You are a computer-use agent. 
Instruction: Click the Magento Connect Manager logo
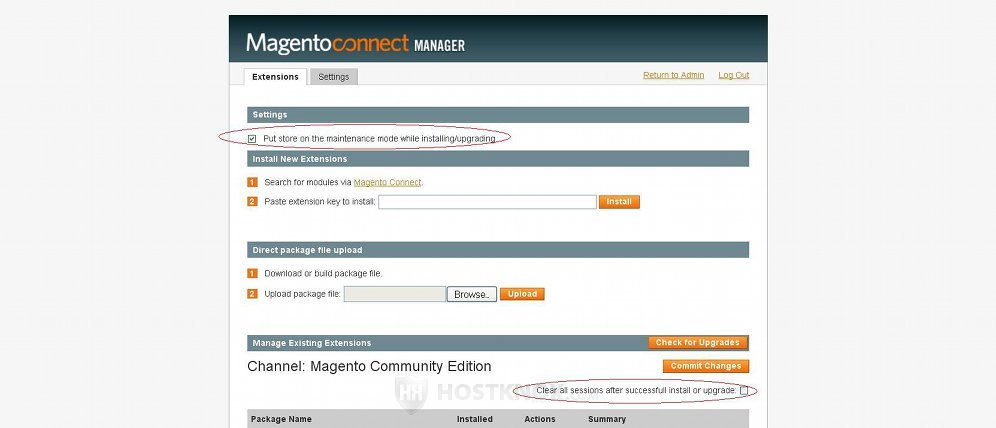356,44
